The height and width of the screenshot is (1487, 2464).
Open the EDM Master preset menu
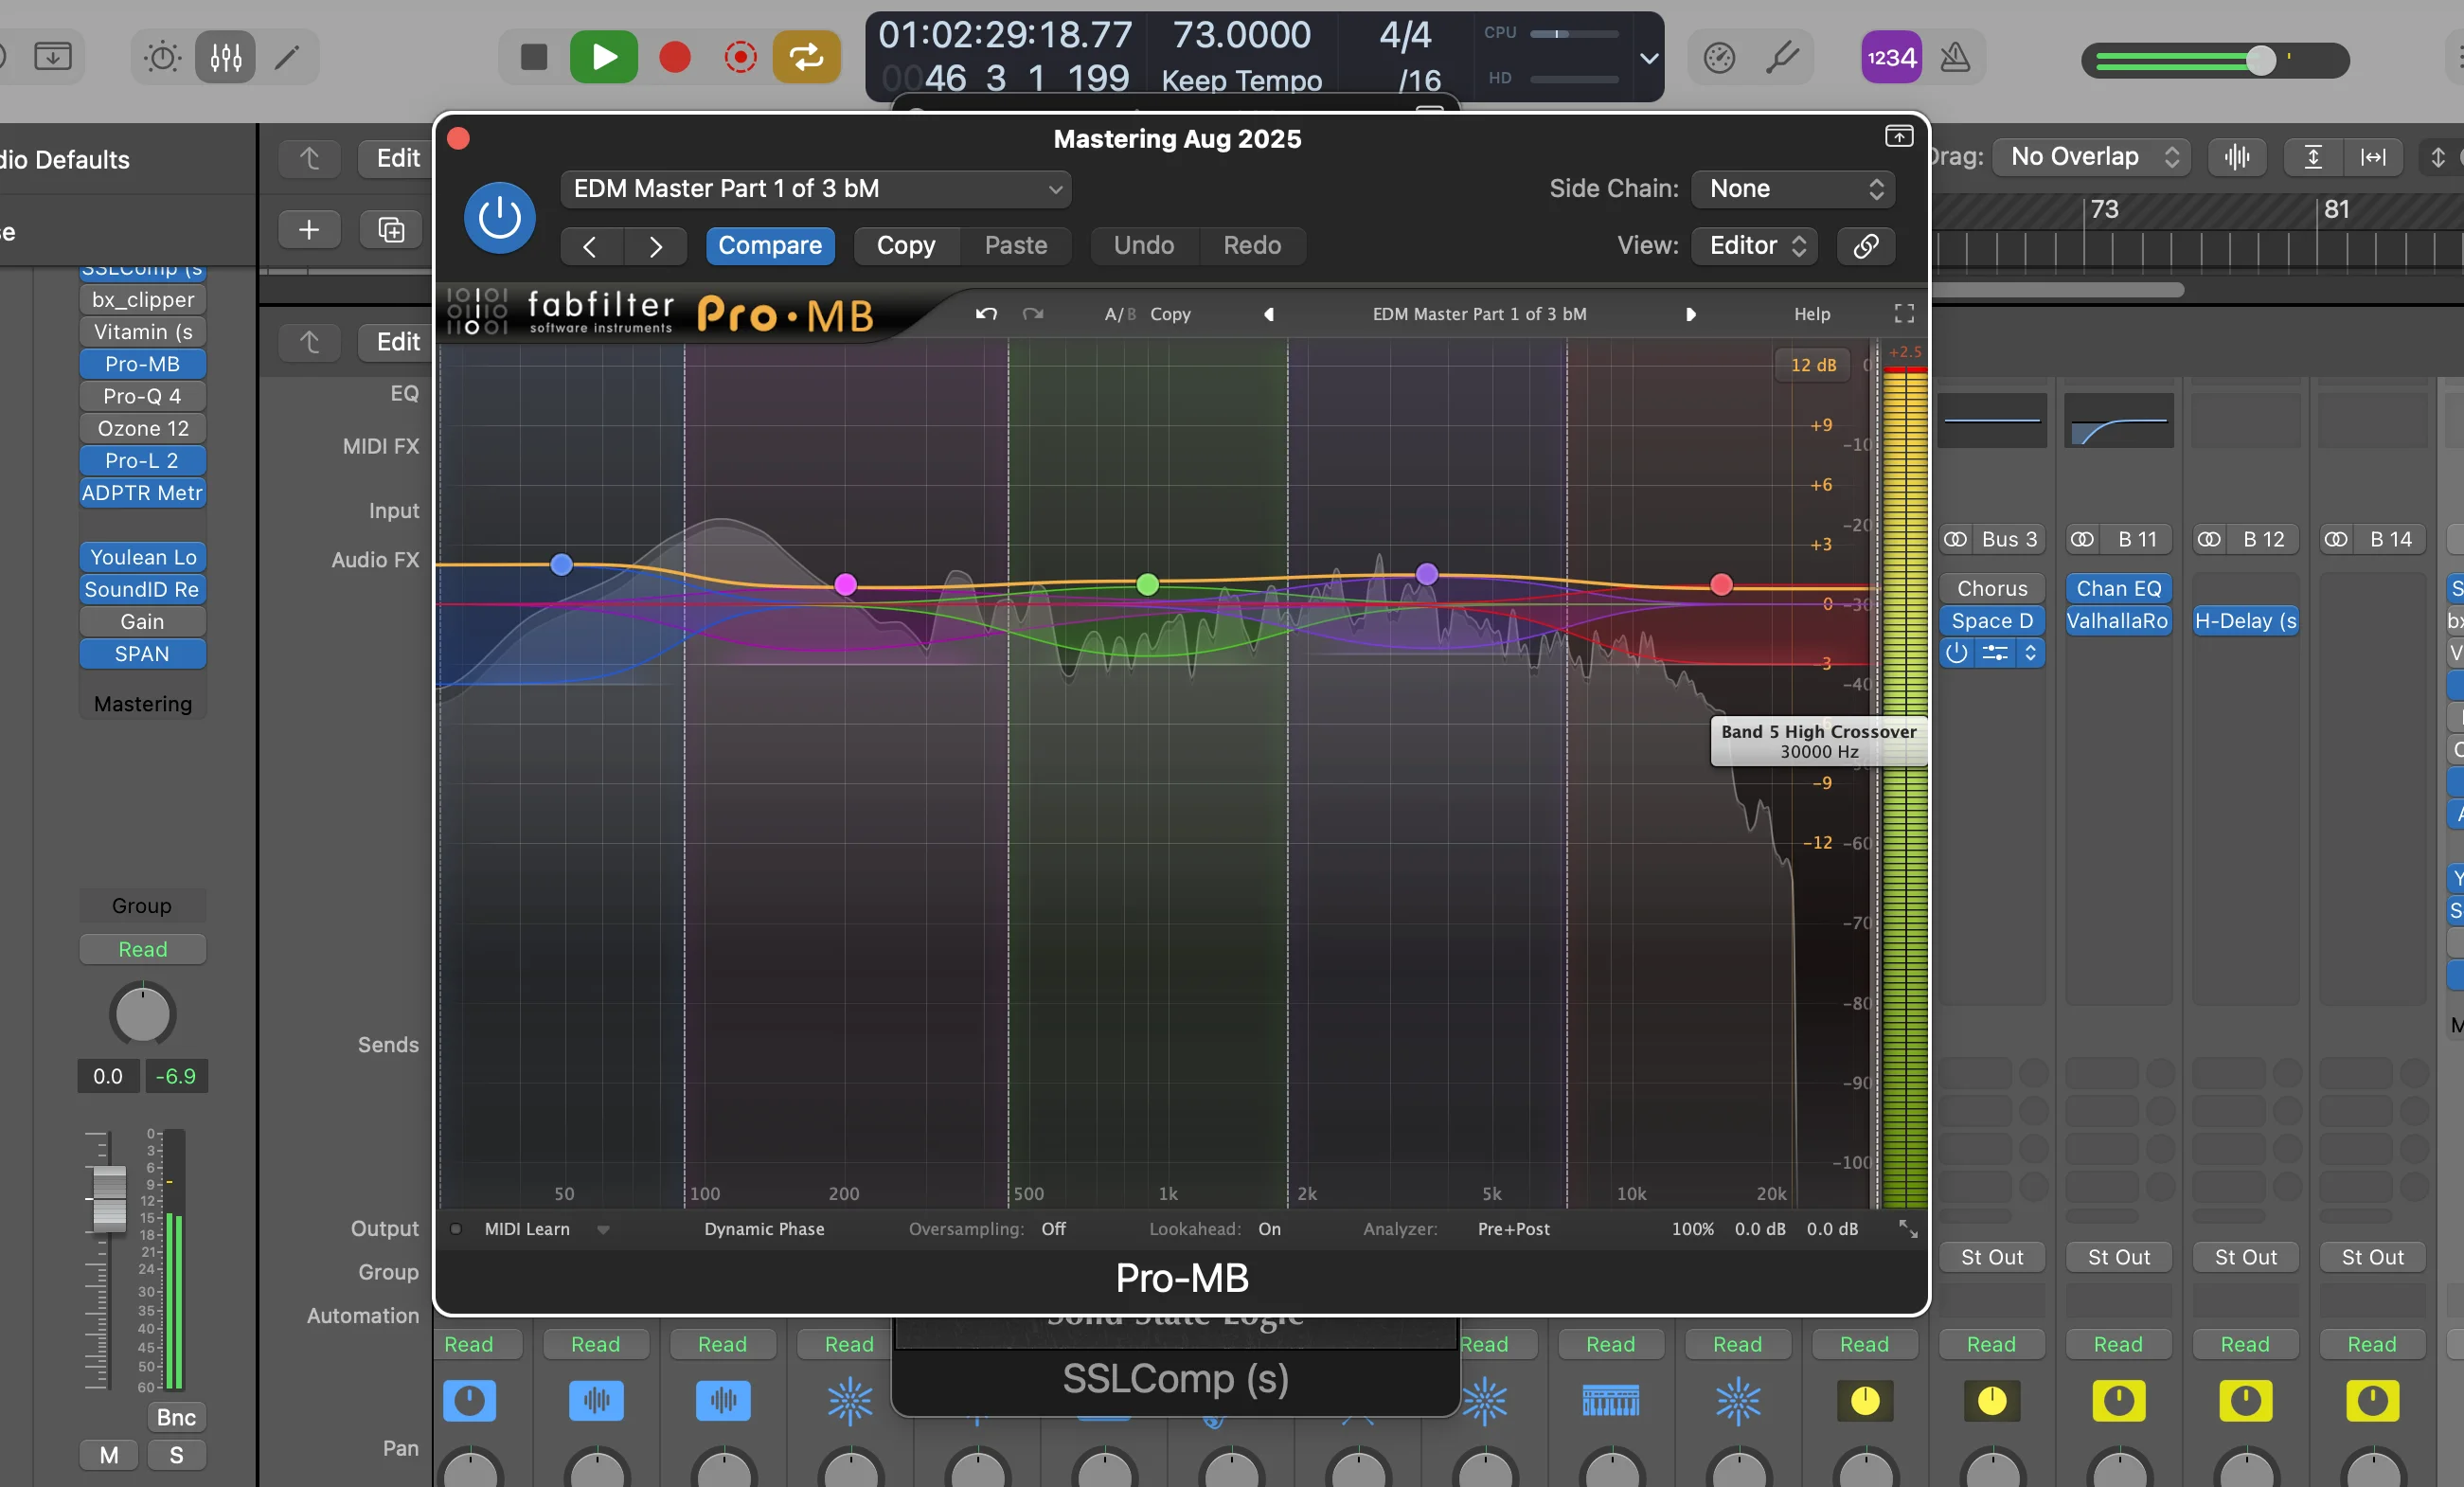(x=815, y=189)
